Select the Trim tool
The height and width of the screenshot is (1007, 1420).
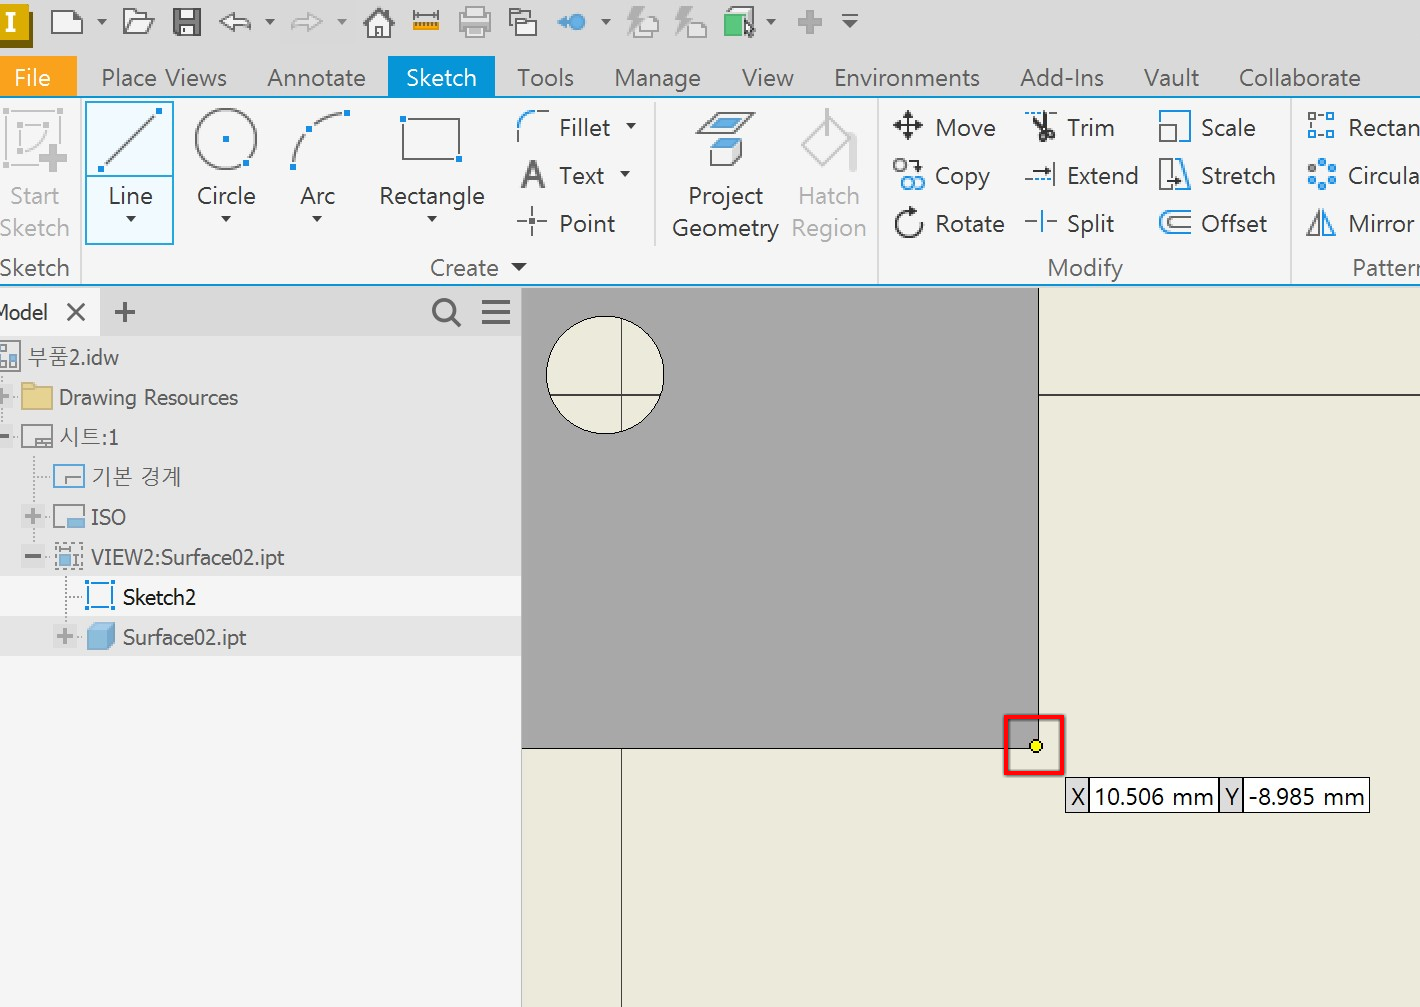pos(1070,127)
